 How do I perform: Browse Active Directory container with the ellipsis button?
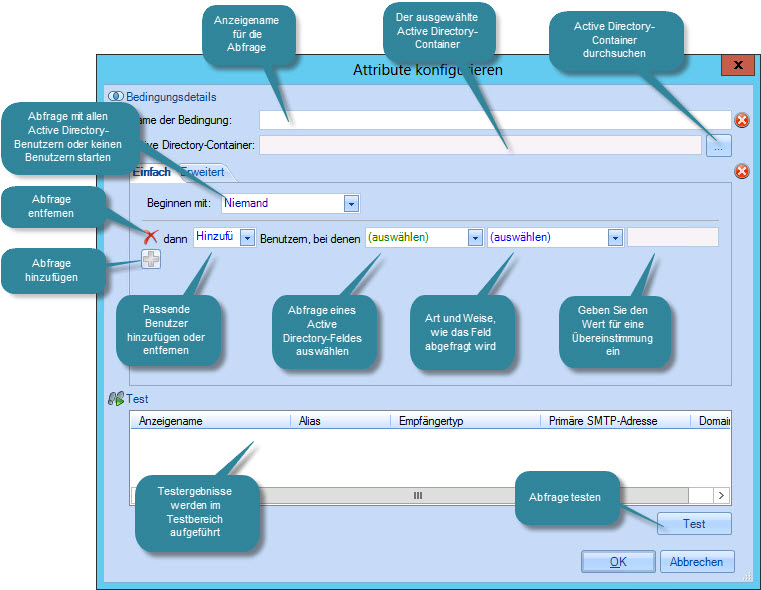click(718, 145)
